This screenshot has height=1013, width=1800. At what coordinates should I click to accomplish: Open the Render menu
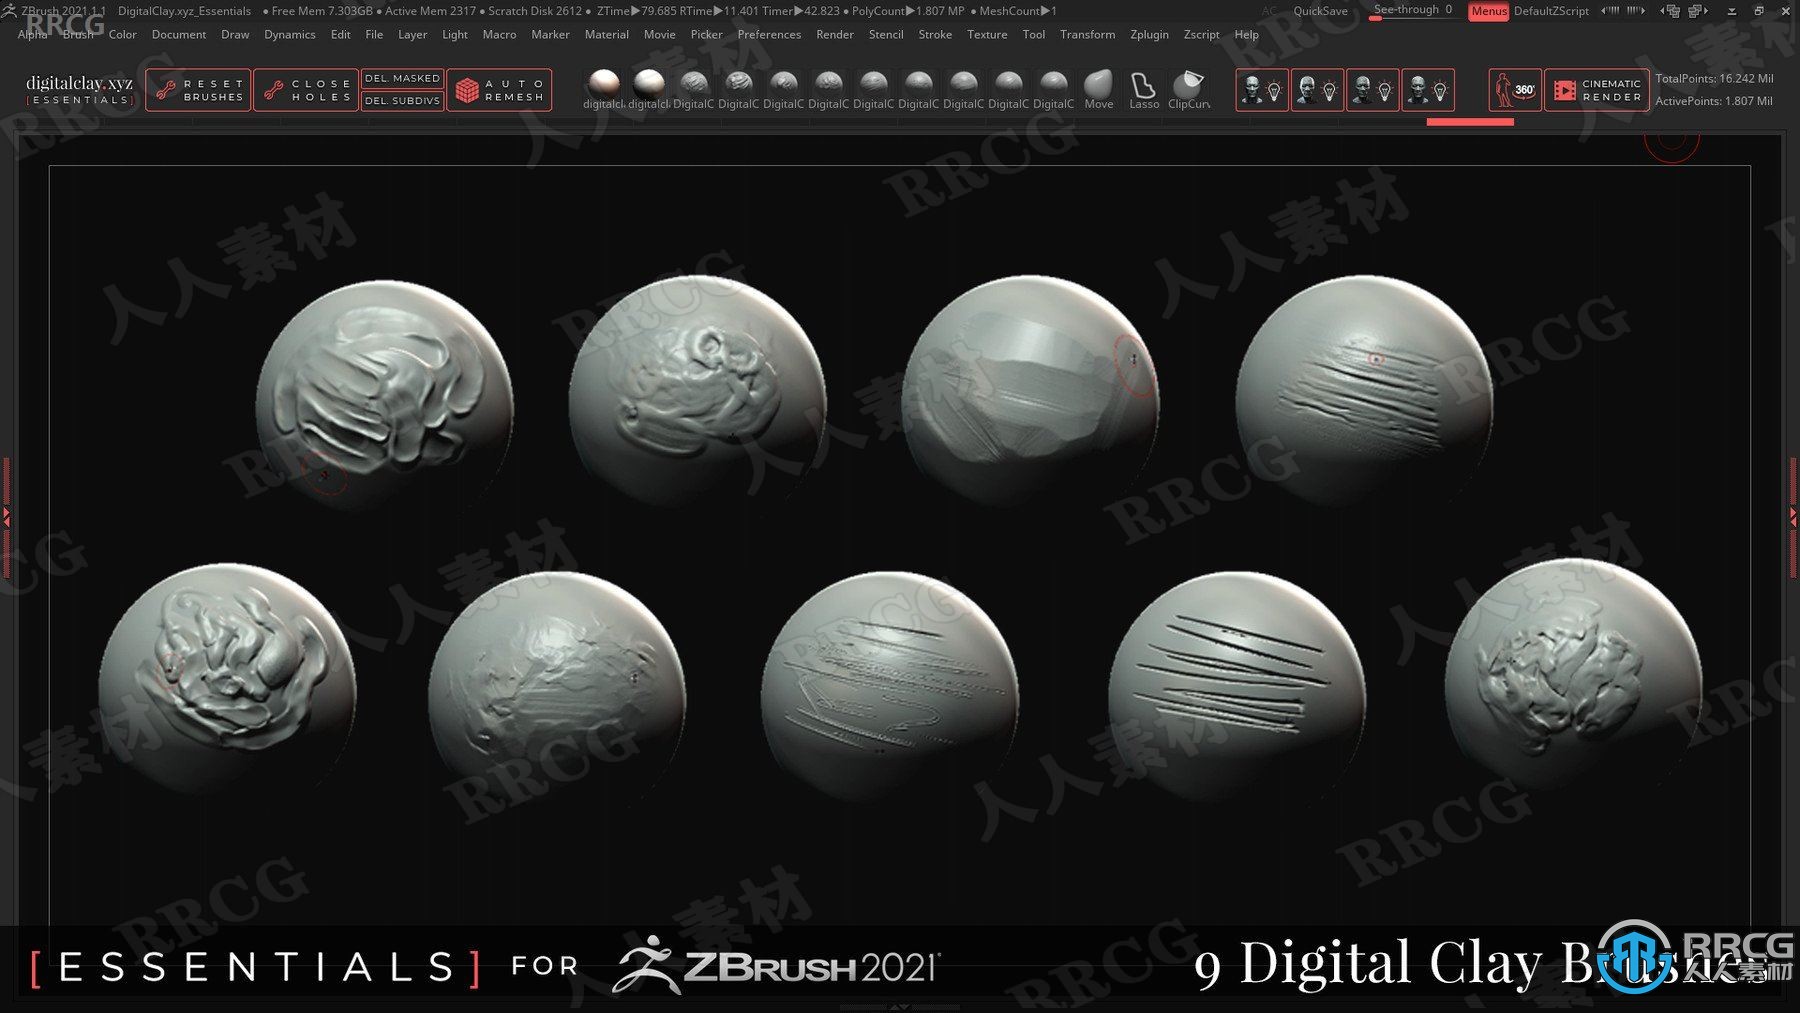835,34
